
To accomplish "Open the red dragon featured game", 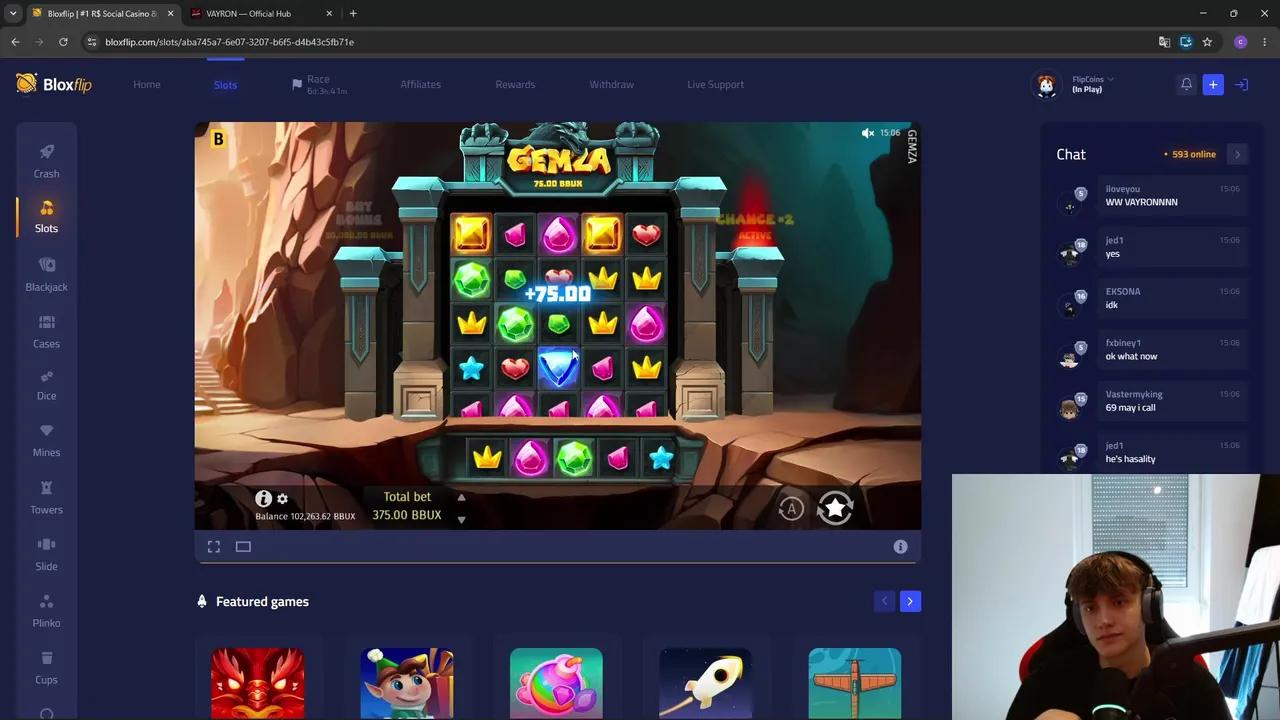I will 258,683.
